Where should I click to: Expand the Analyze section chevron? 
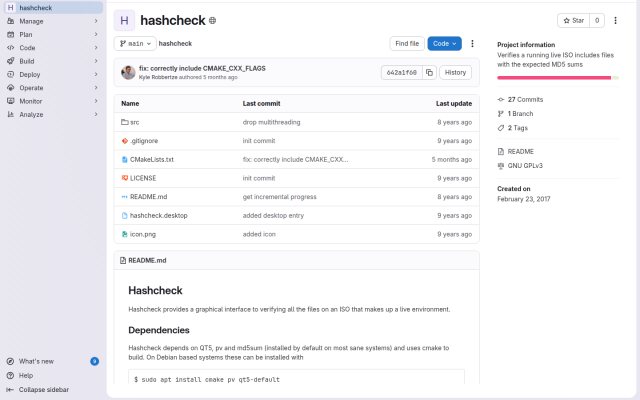[x=96, y=115]
